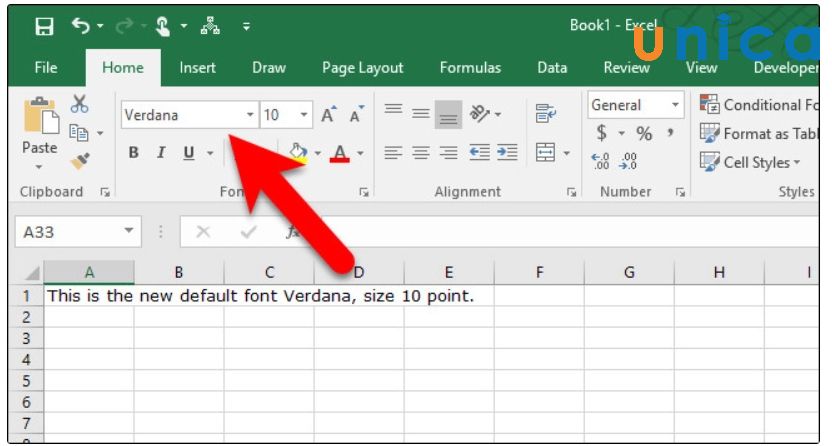Image resolution: width=832 pixels, height=446 pixels.
Task: Open the Data tab
Action: pos(552,67)
